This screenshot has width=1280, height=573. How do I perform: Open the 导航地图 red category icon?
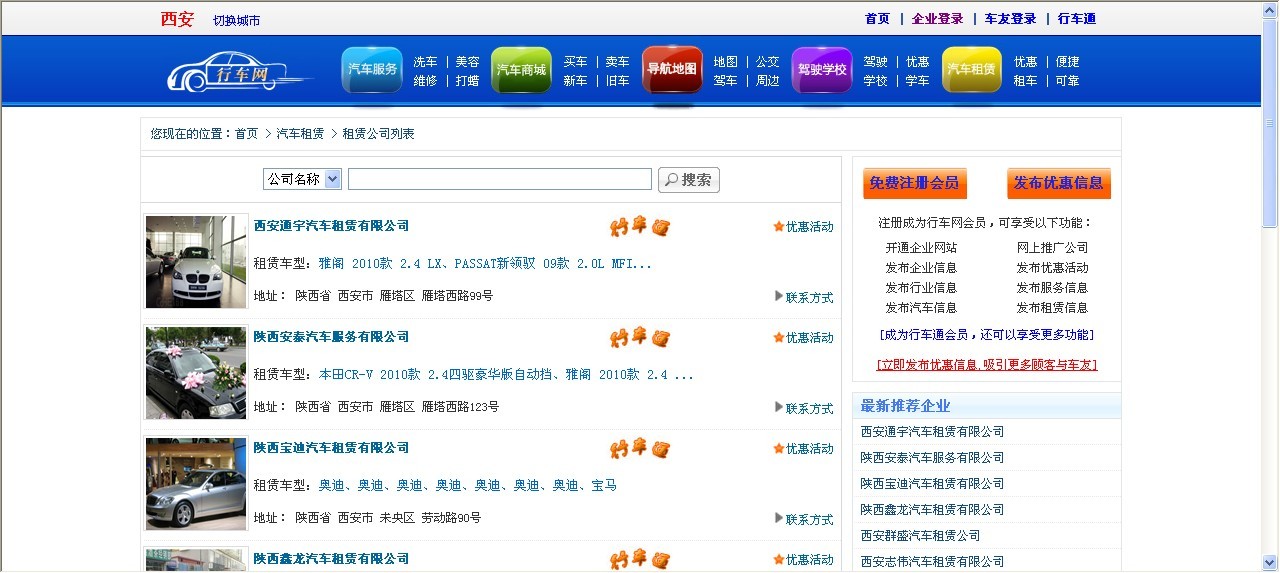[x=672, y=70]
